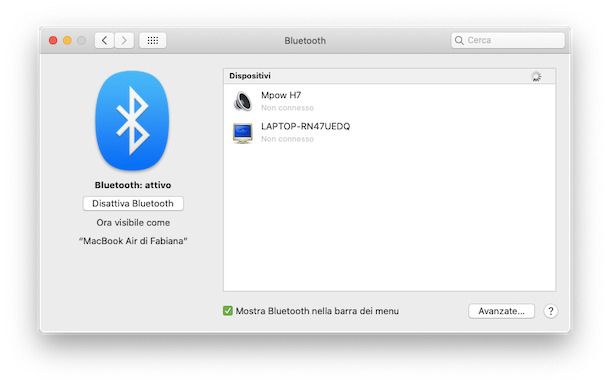Select the Mpow H7 speaker icon
The image size is (610, 385).
pyautogui.click(x=243, y=101)
